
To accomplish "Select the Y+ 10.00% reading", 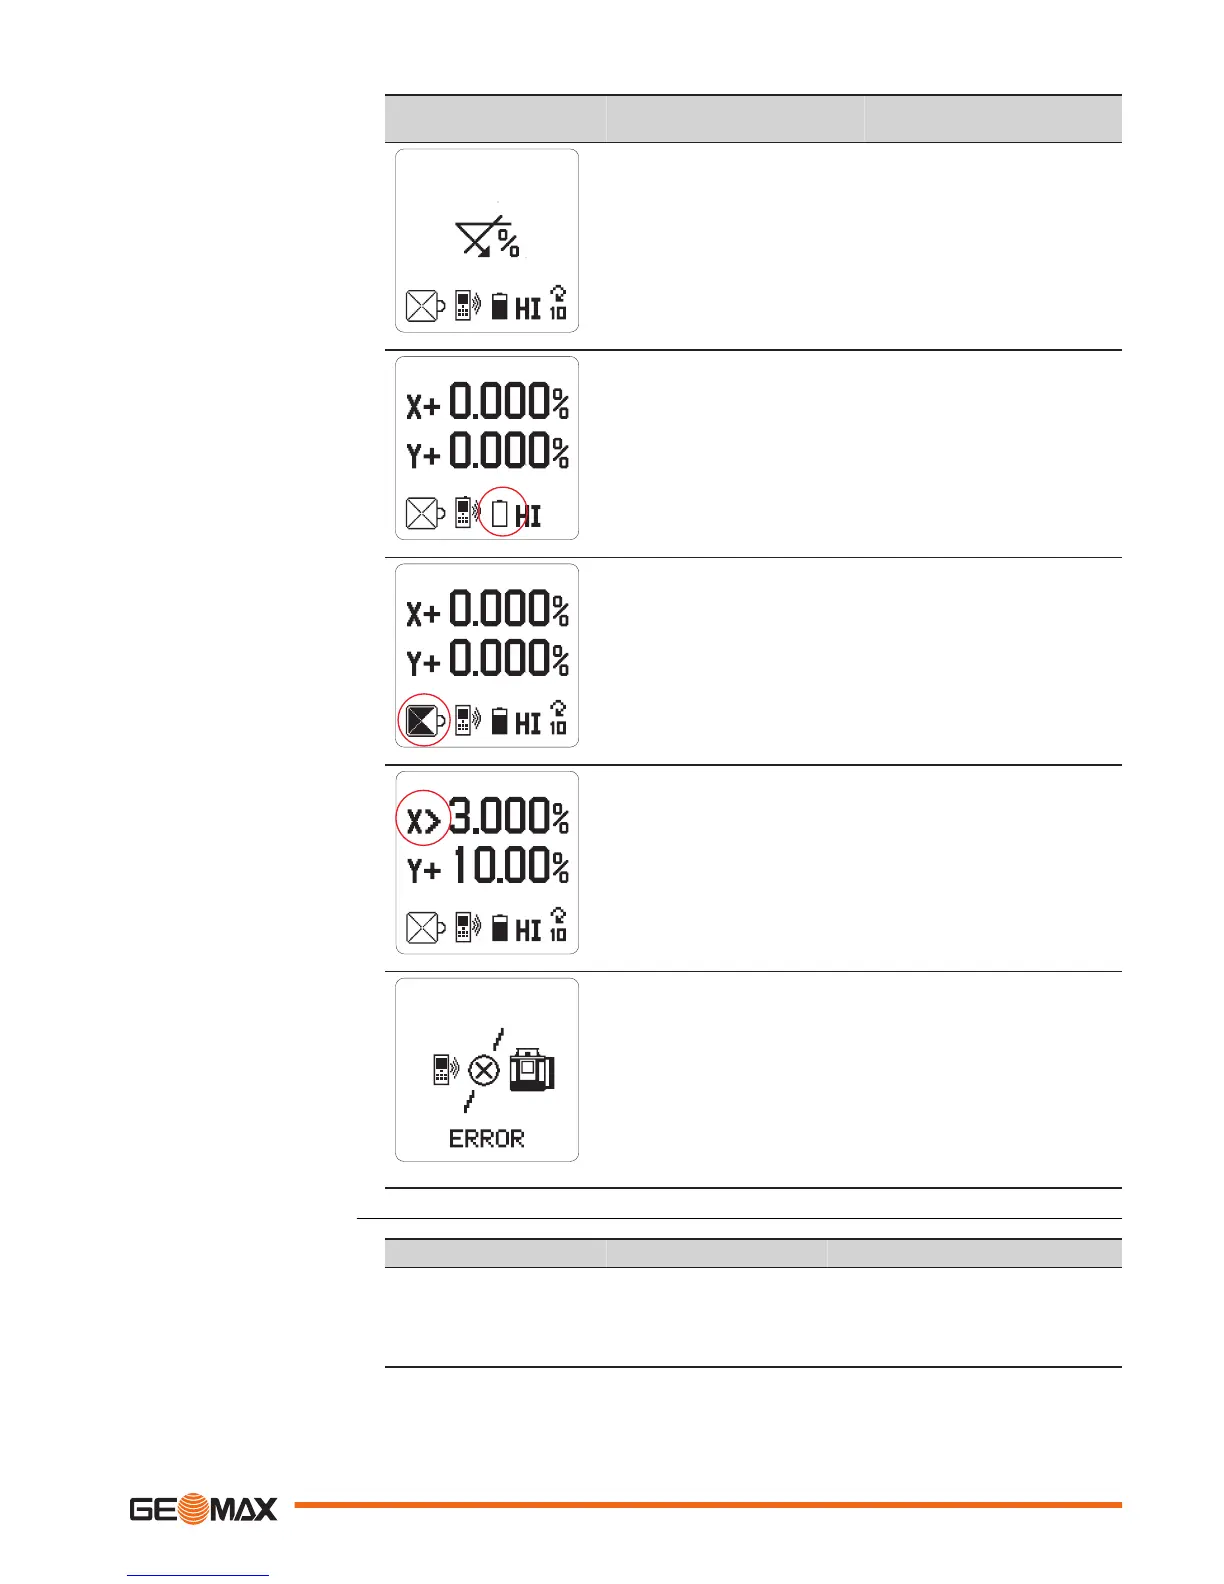I will point(488,866).
